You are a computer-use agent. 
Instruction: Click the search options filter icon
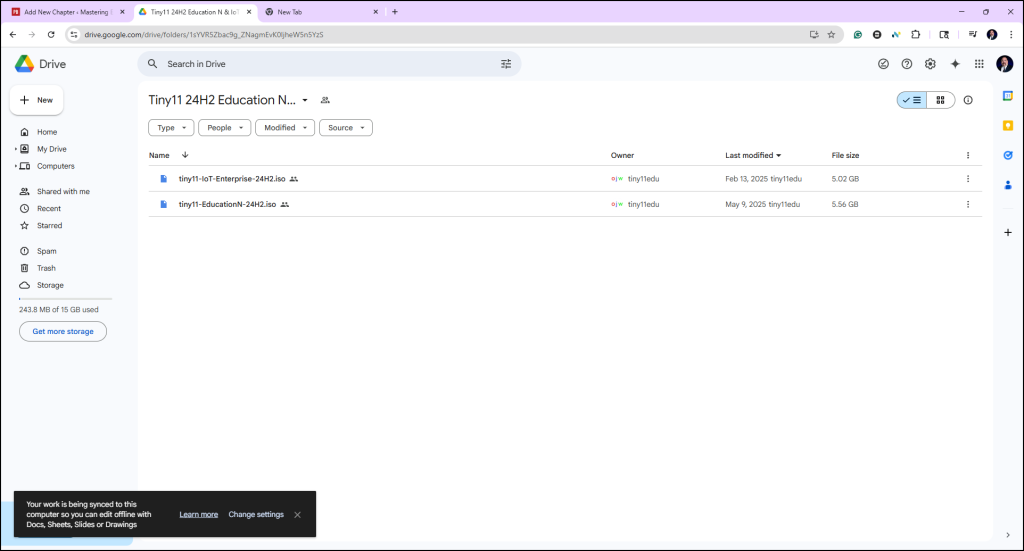coord(506,64)
